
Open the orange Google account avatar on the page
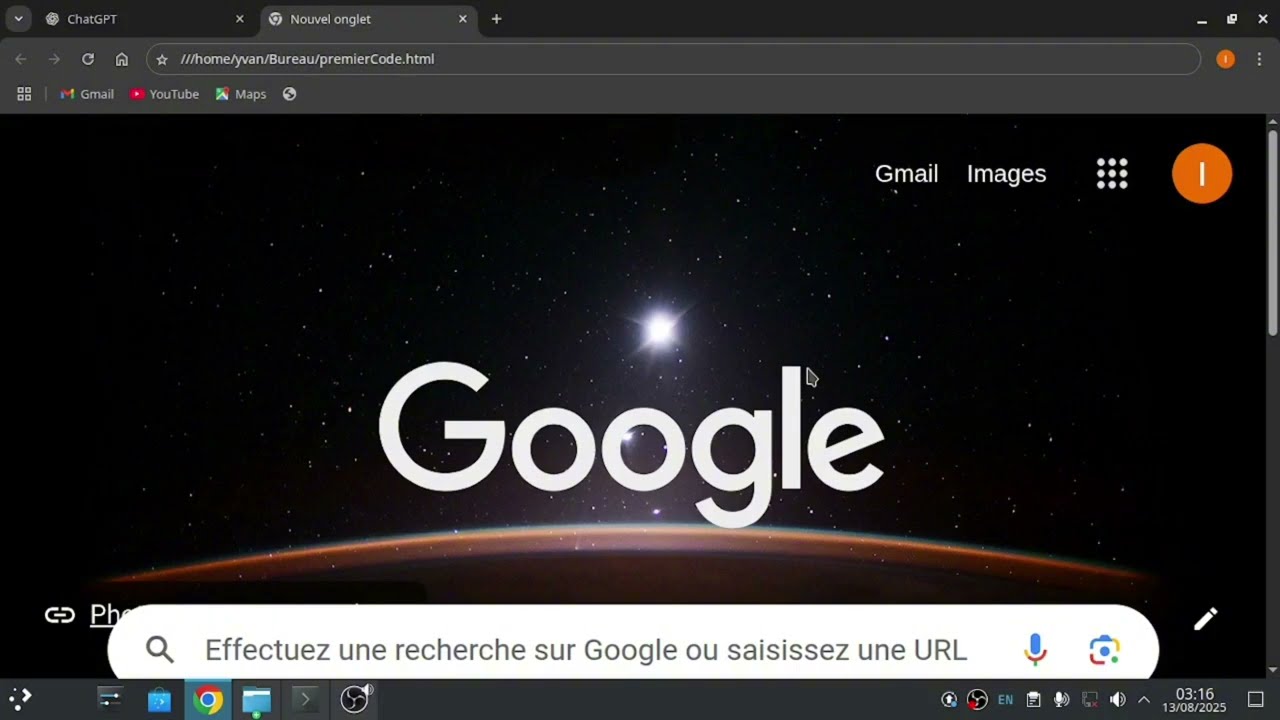[1202, 174]
